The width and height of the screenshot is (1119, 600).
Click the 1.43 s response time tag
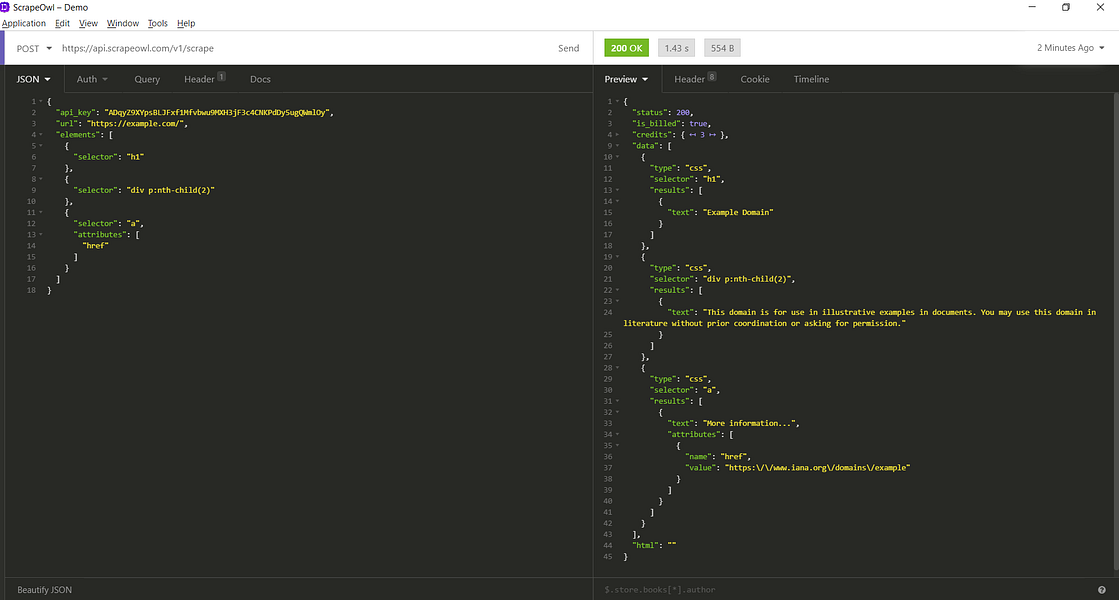(x=677, y=48)
